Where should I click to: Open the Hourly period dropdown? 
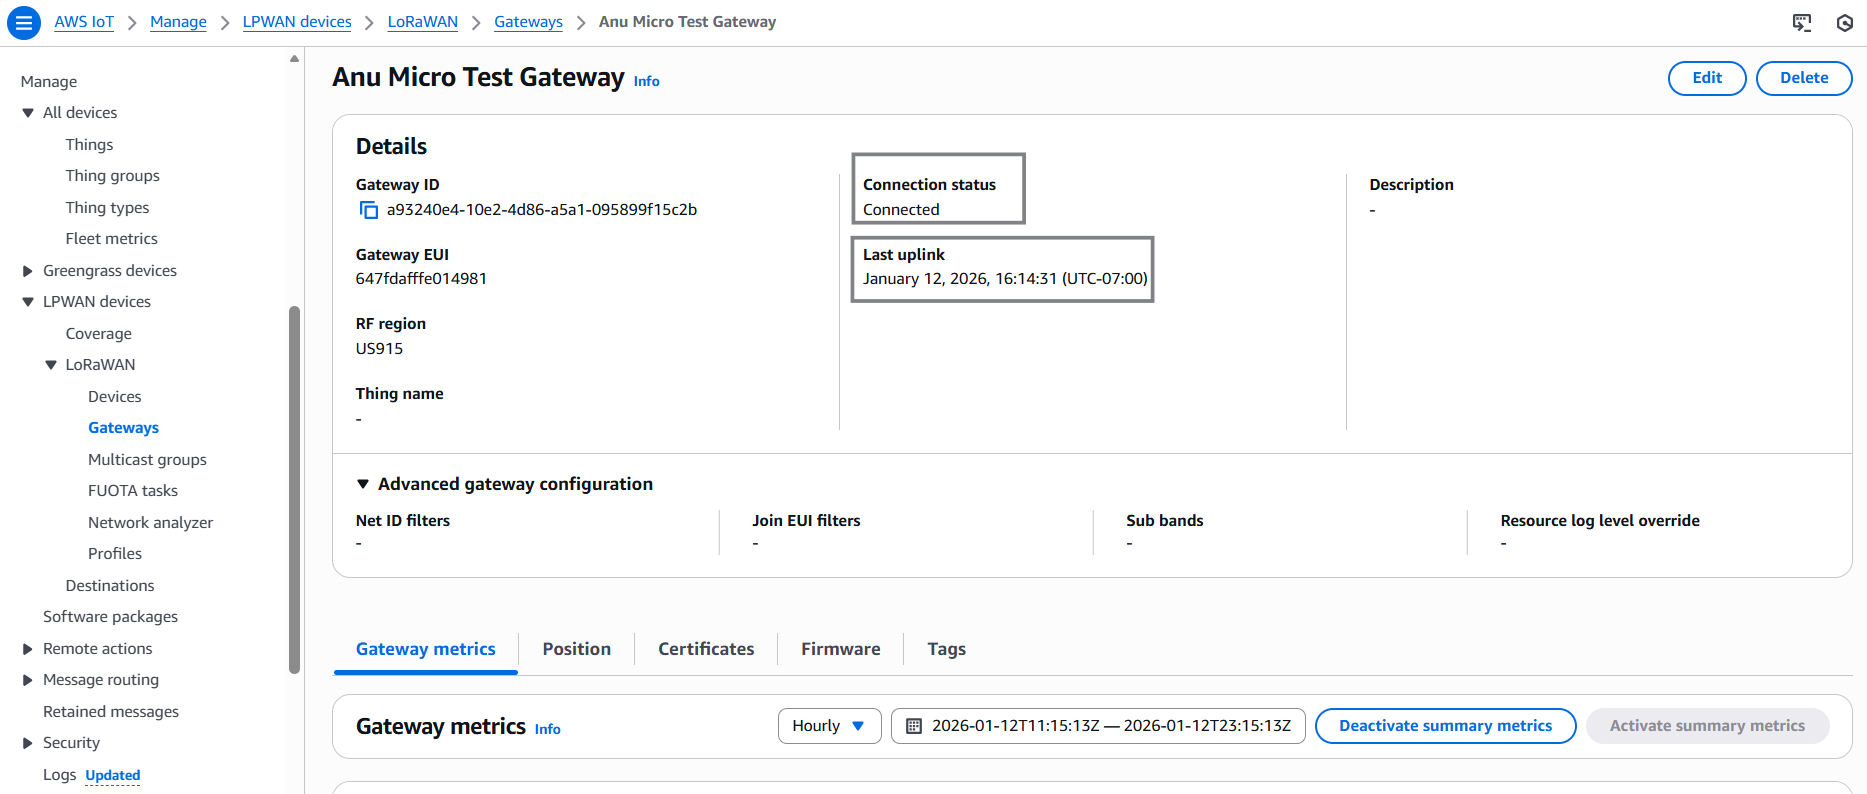pos(829,726)
